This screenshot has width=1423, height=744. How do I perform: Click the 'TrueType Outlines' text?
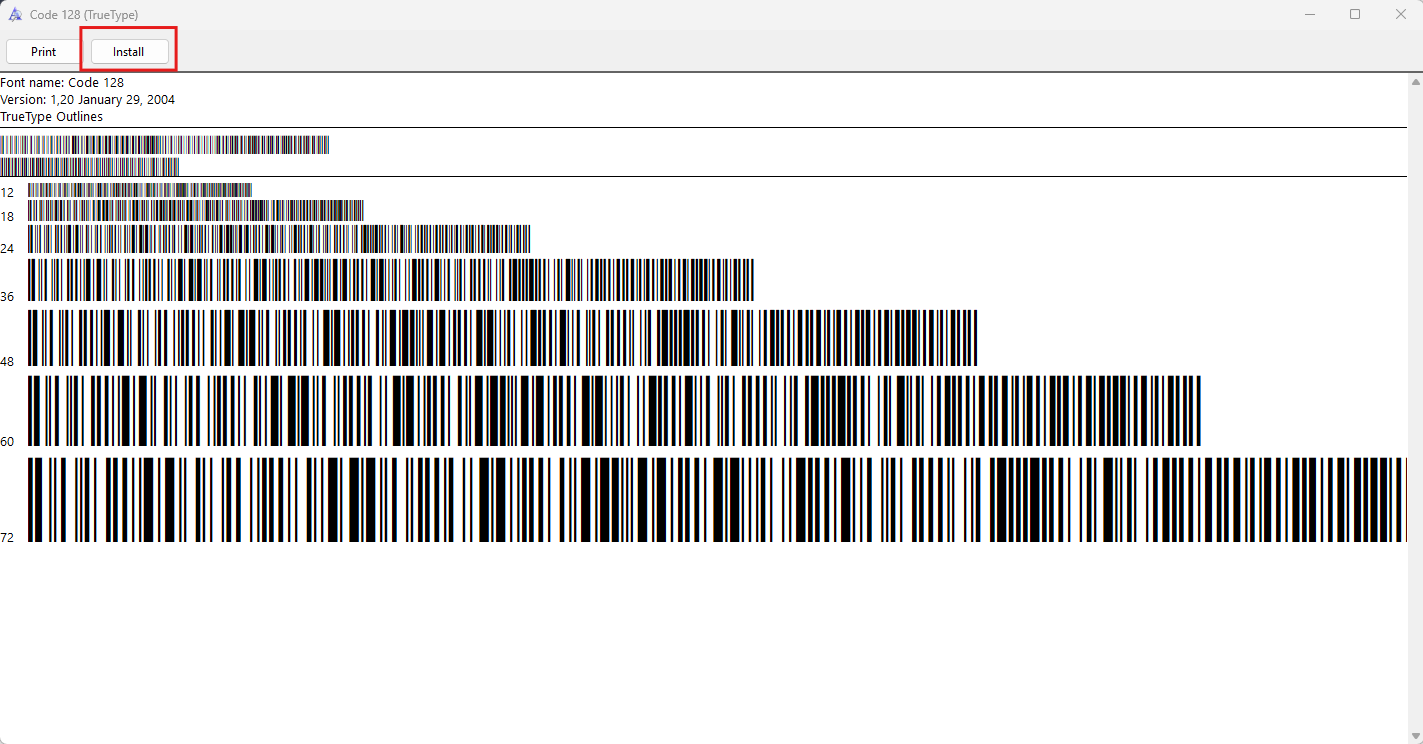click(x=52, y=117)
